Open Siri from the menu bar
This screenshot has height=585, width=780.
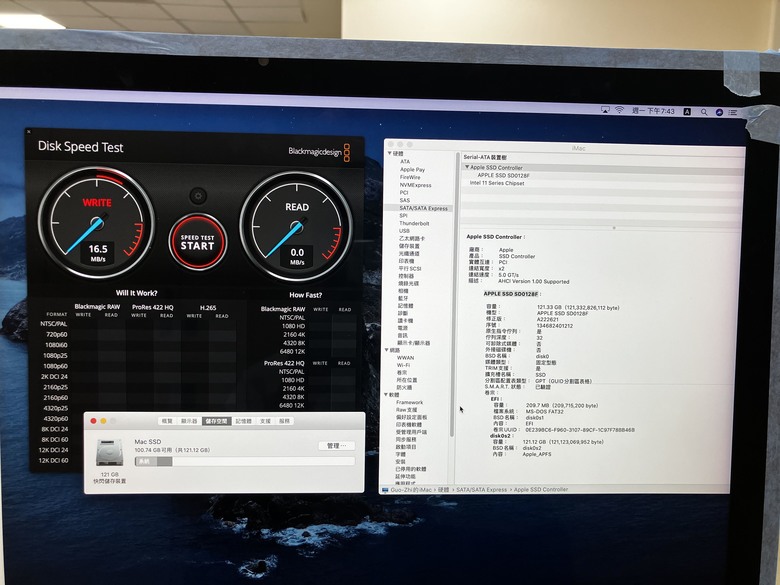pyautogui.click(x=719, y=112)
